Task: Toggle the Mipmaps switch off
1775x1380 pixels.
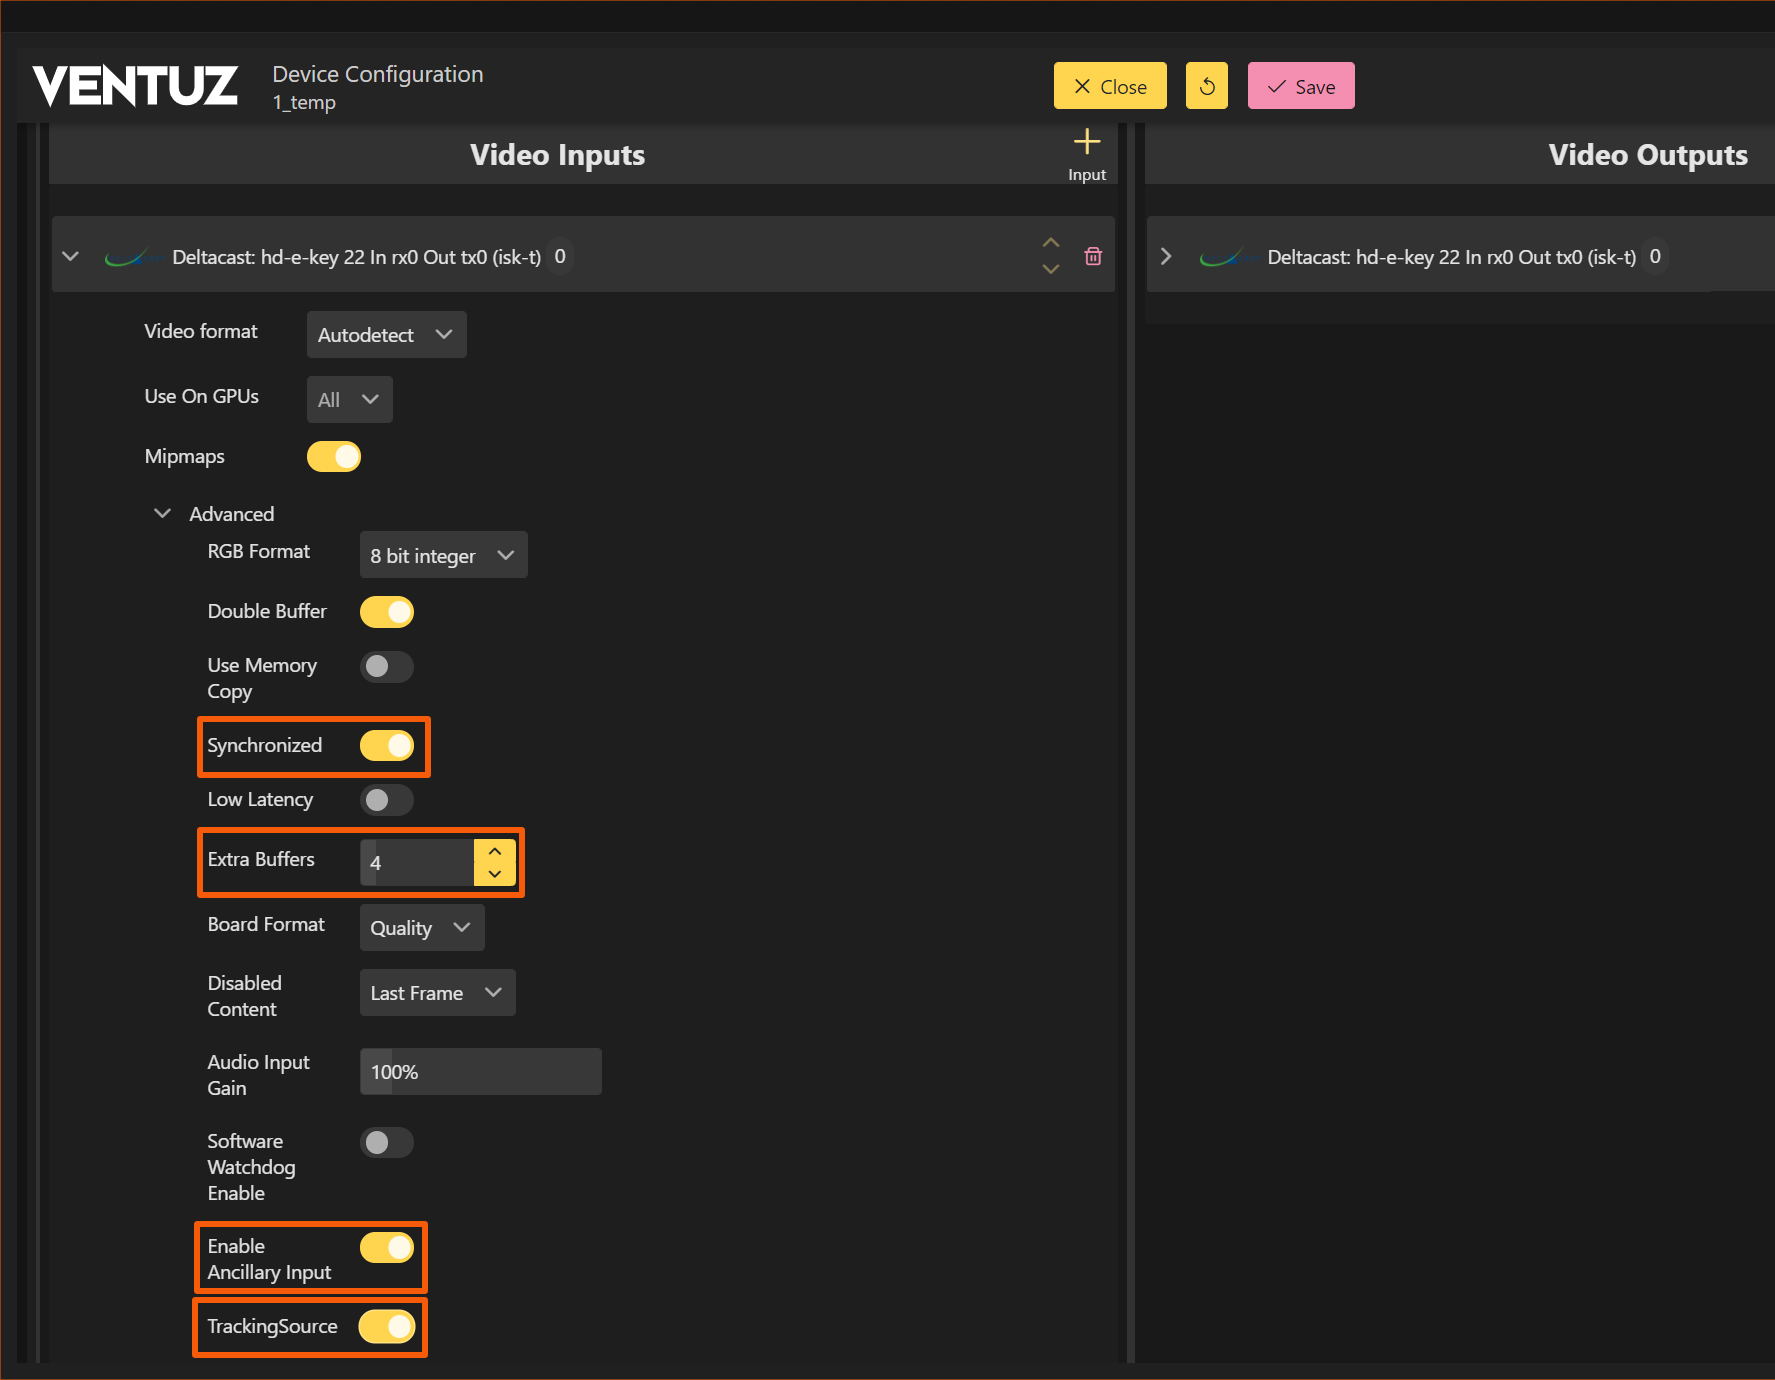Action: [334, 457]
